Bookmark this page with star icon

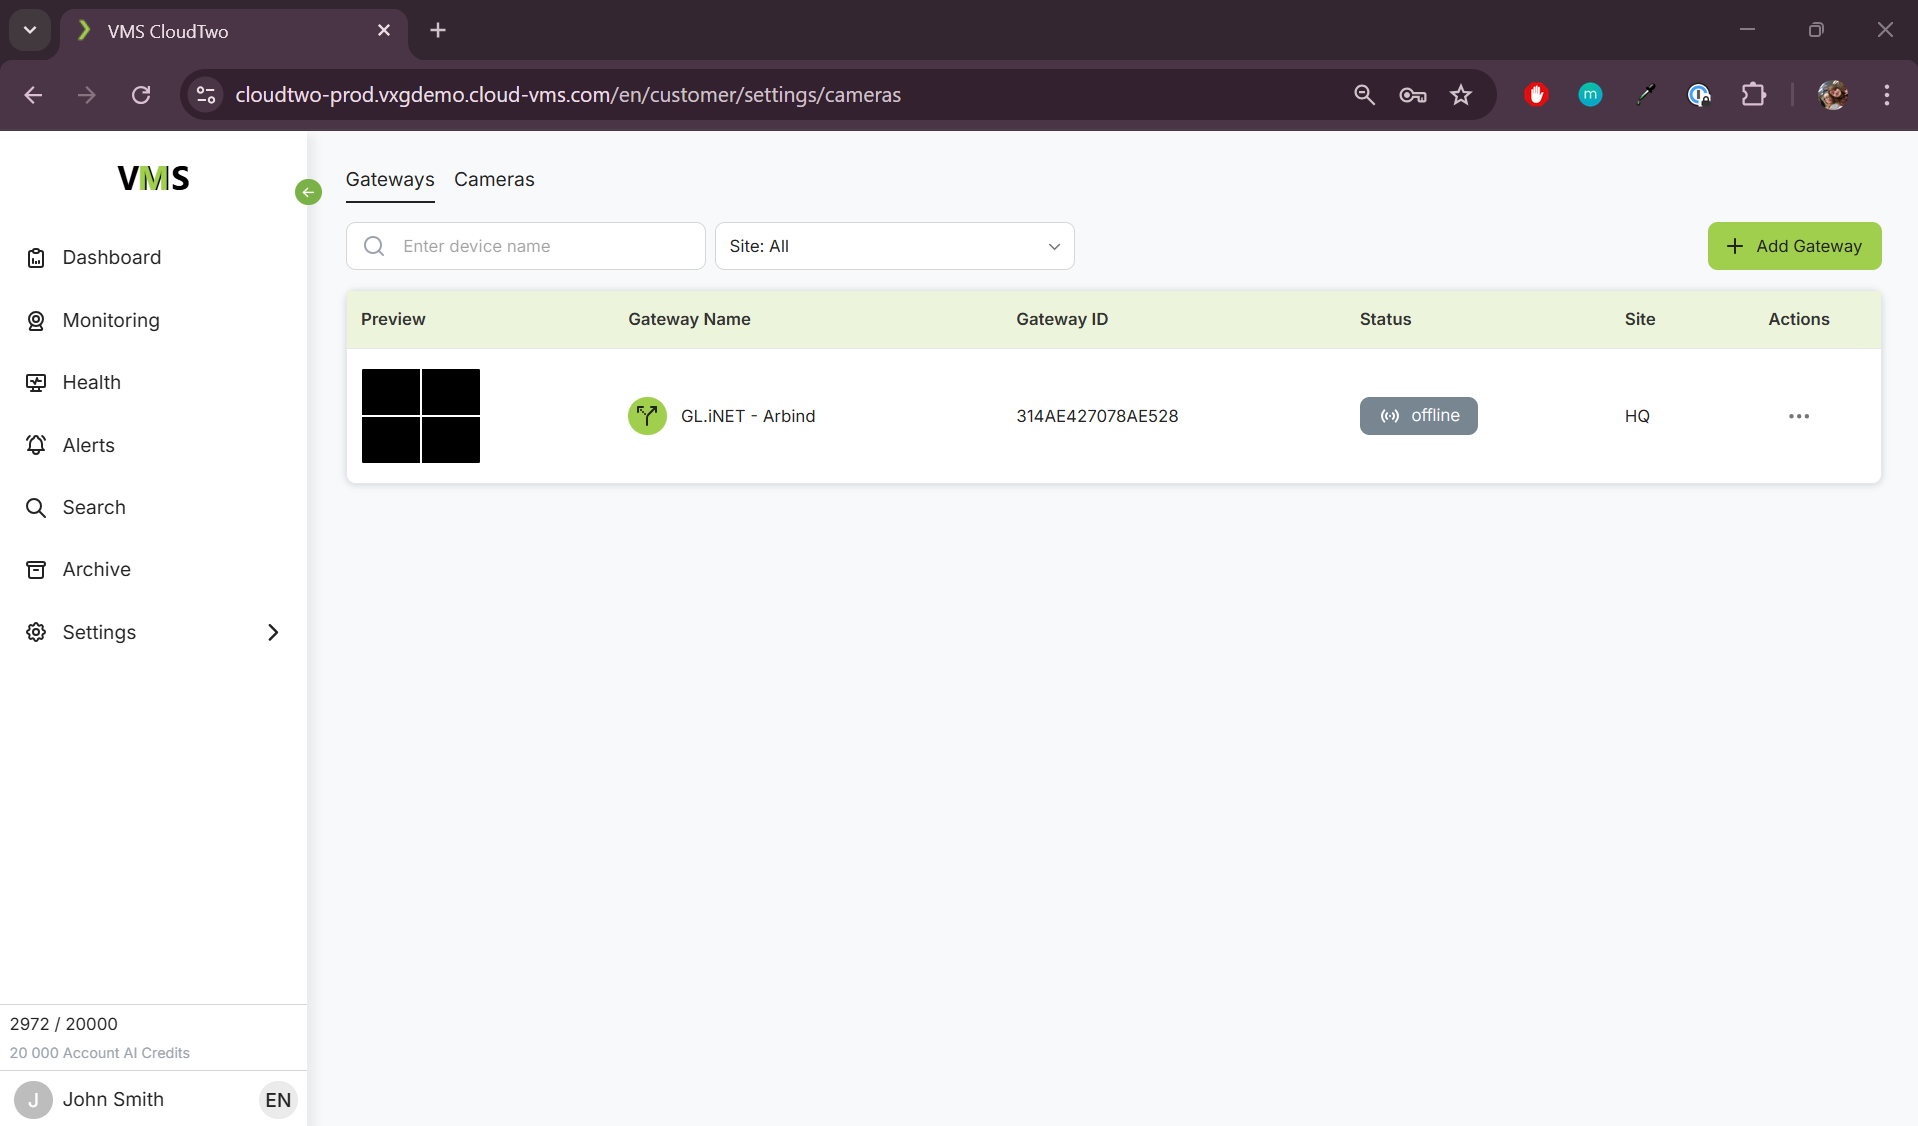point(1461,95)
